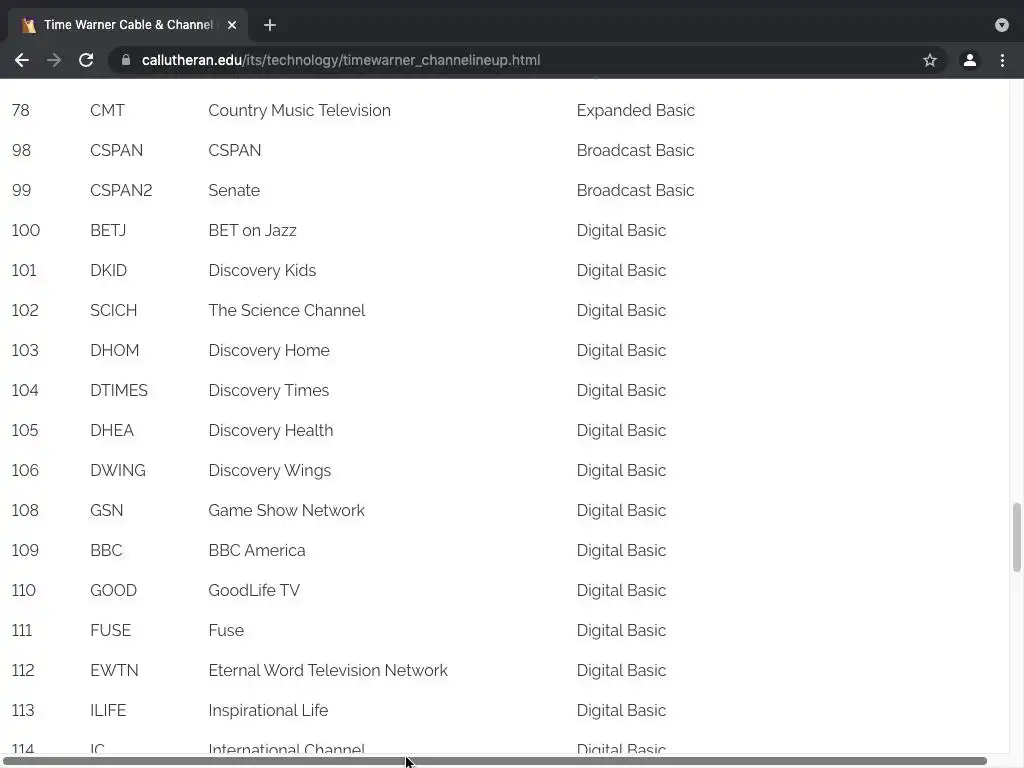Click 'Discovery Health' channel name
The width and height of the screenshot is (1024, 768).
click(270, 430)
